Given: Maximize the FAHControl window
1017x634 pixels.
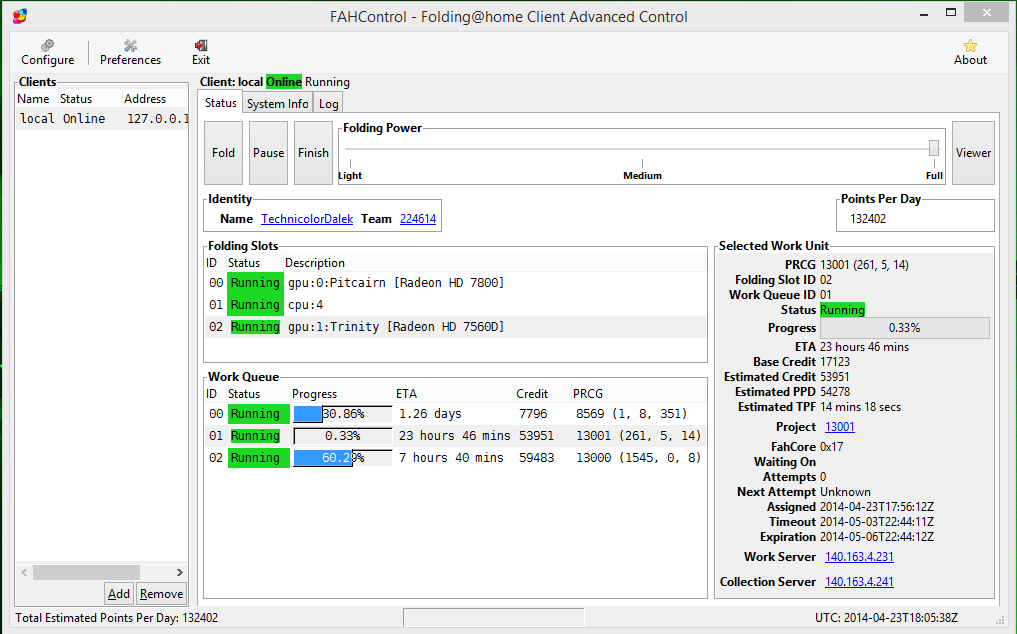Looking at the screenshot, I should (951, 12).
